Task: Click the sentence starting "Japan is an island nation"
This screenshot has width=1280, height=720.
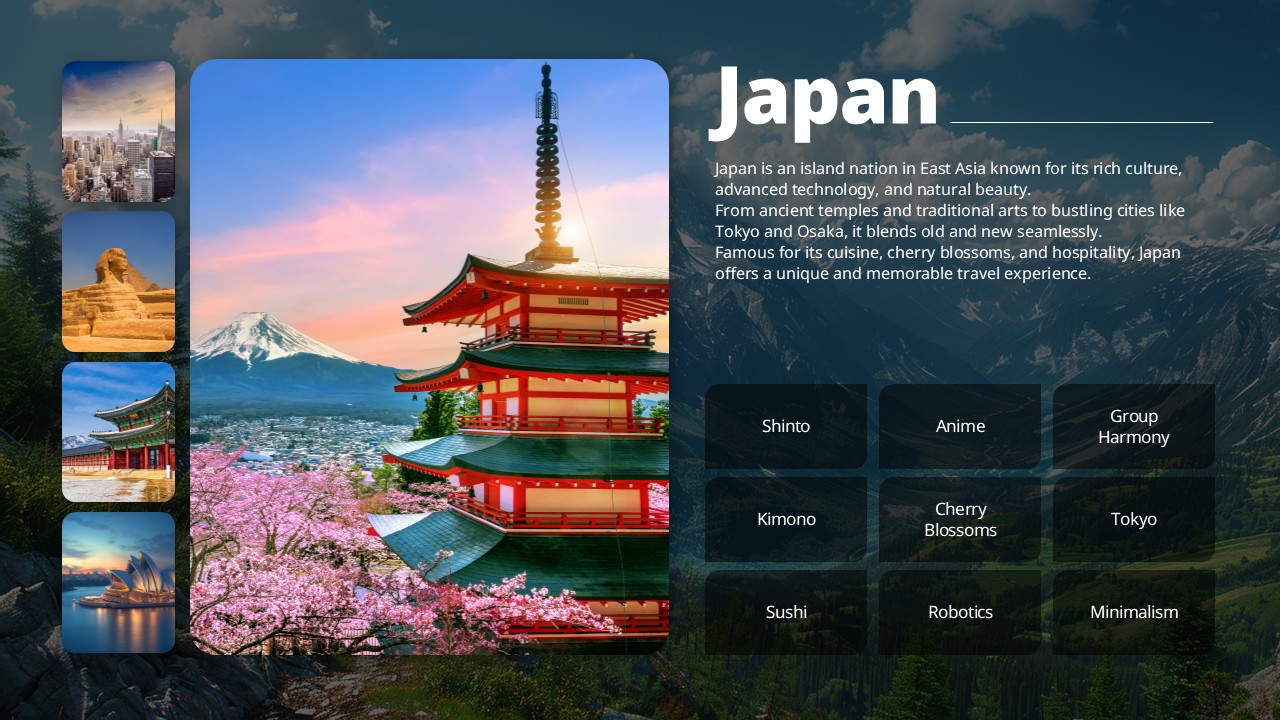Action: coord(947,178)
